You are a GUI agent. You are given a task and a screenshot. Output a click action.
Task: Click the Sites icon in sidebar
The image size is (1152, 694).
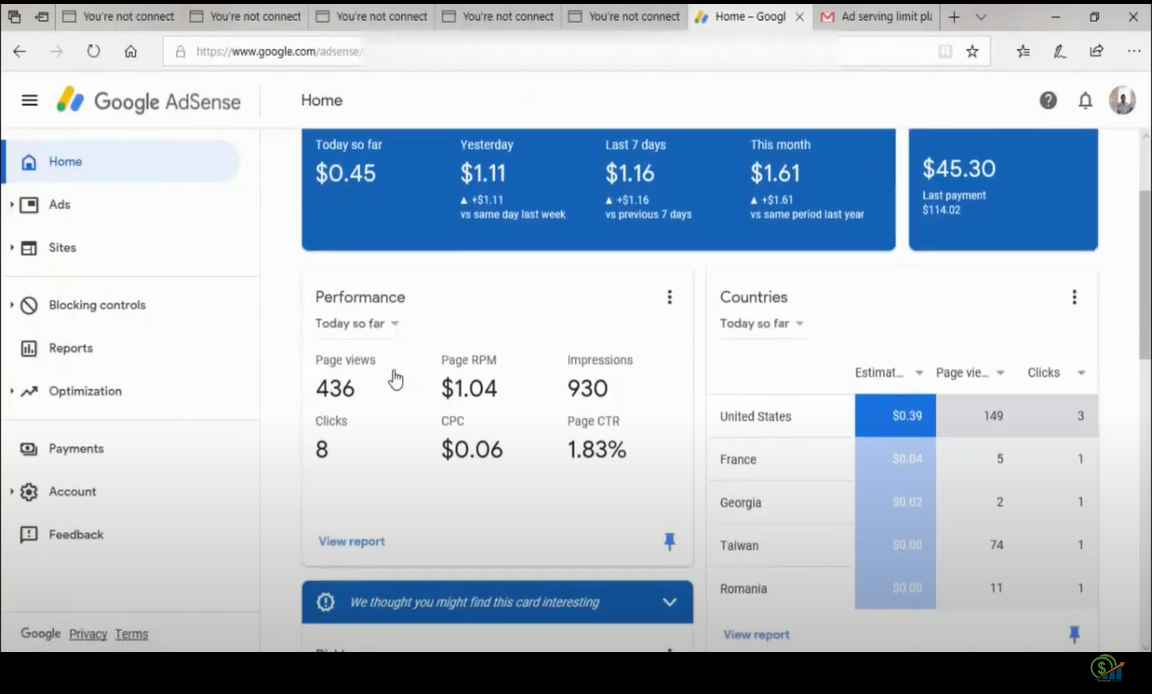tap(29, 248)
